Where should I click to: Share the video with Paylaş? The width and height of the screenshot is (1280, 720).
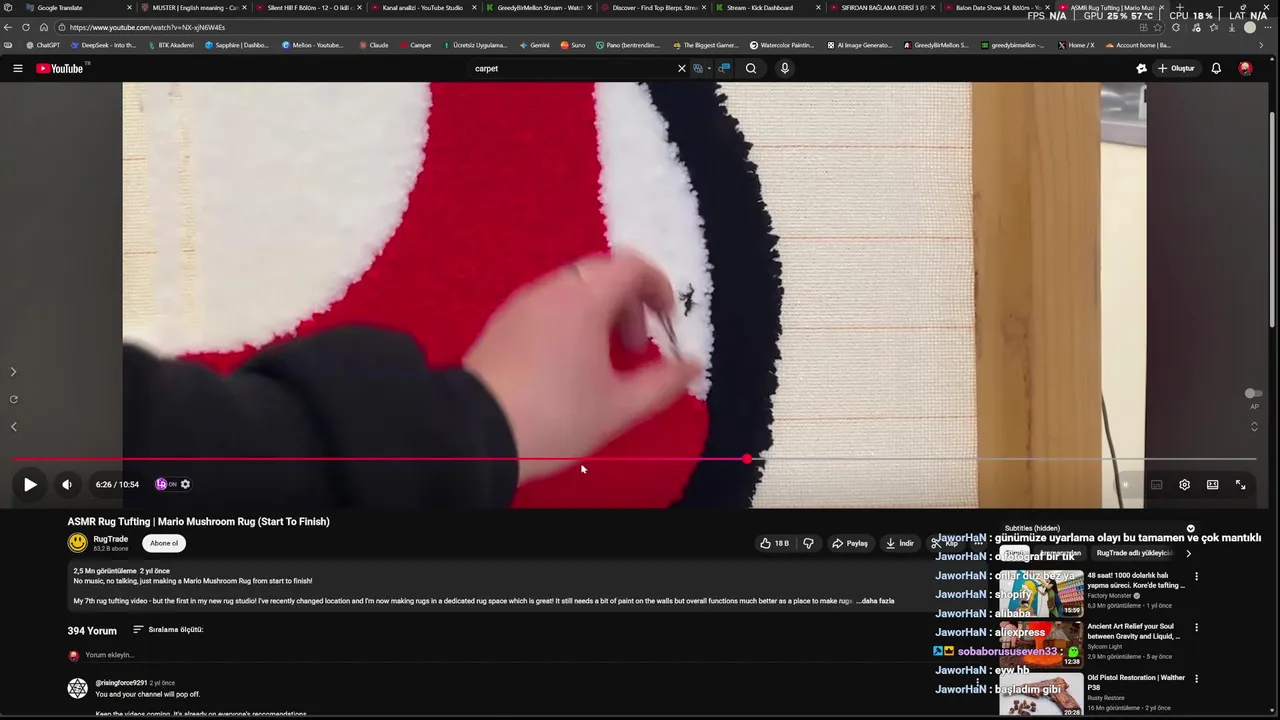click(x=850, y=543)
